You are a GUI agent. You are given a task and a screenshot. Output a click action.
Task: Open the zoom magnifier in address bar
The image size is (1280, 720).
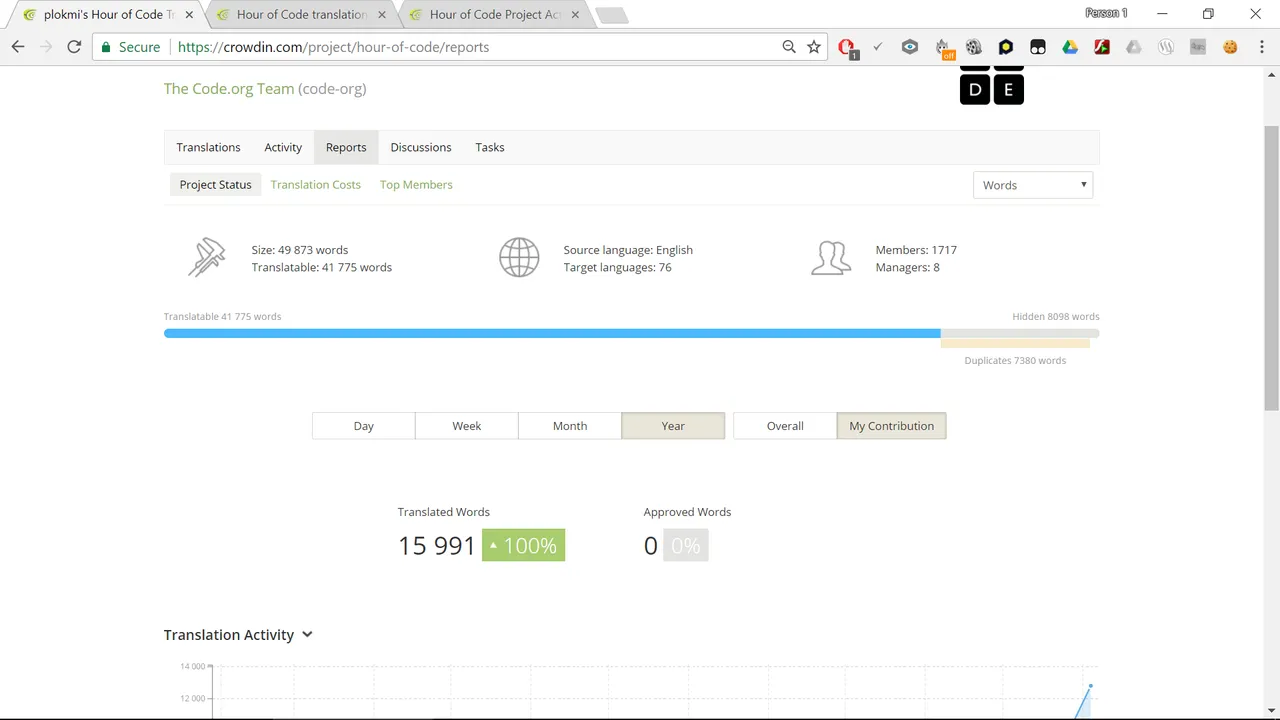(789, 47)
